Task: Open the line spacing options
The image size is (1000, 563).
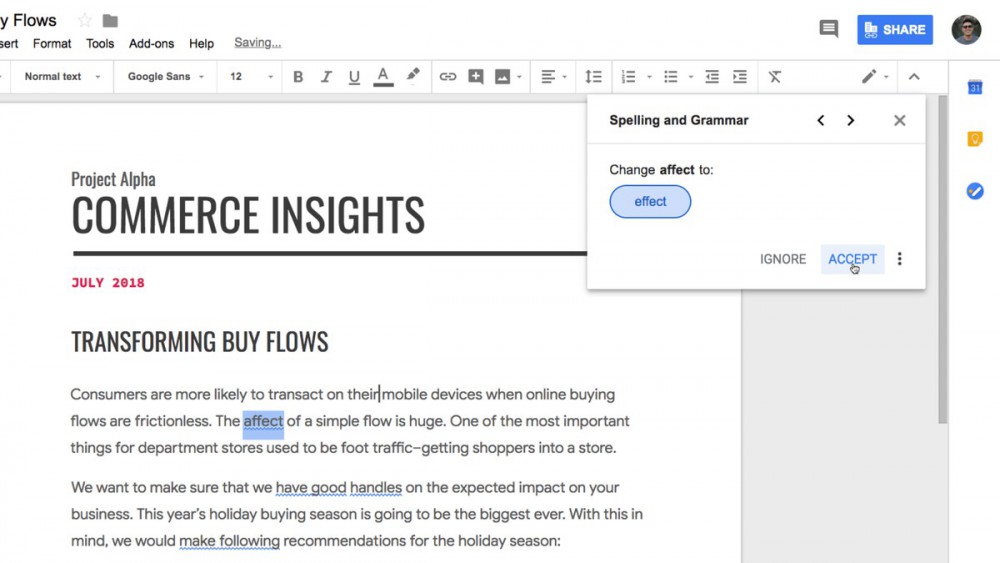Action: click(593, 77)
